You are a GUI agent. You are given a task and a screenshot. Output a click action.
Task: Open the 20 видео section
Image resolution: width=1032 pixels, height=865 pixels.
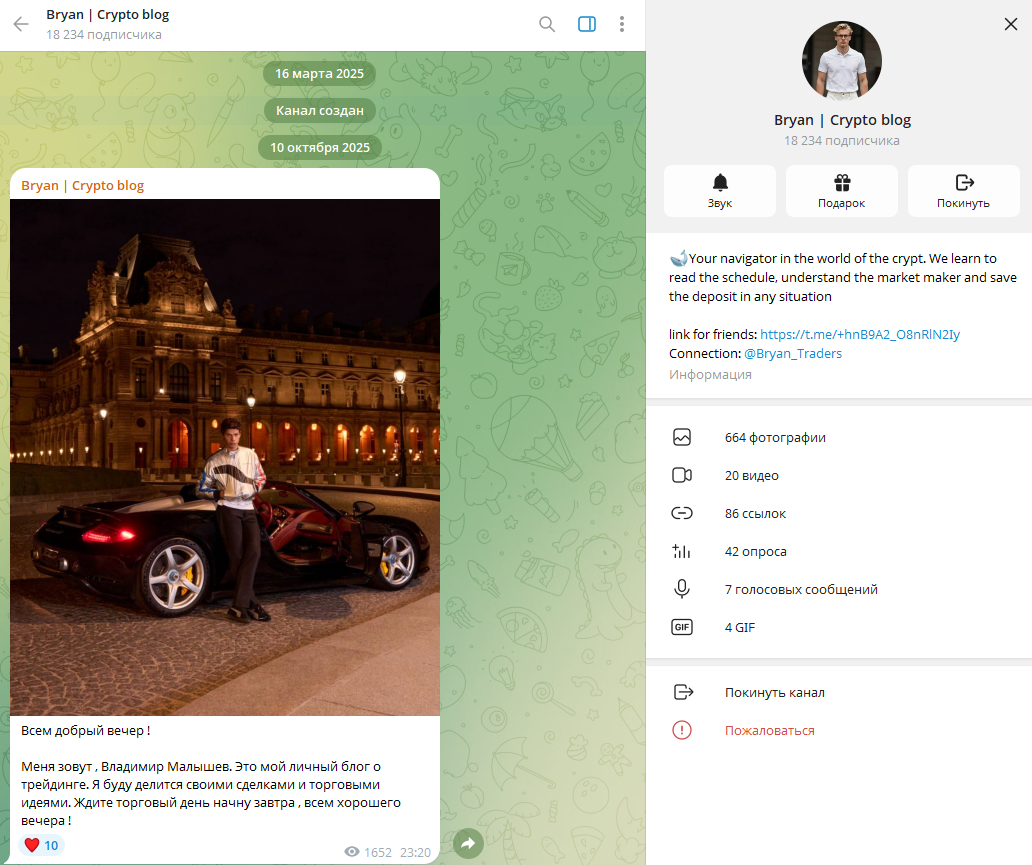(751, 475)
